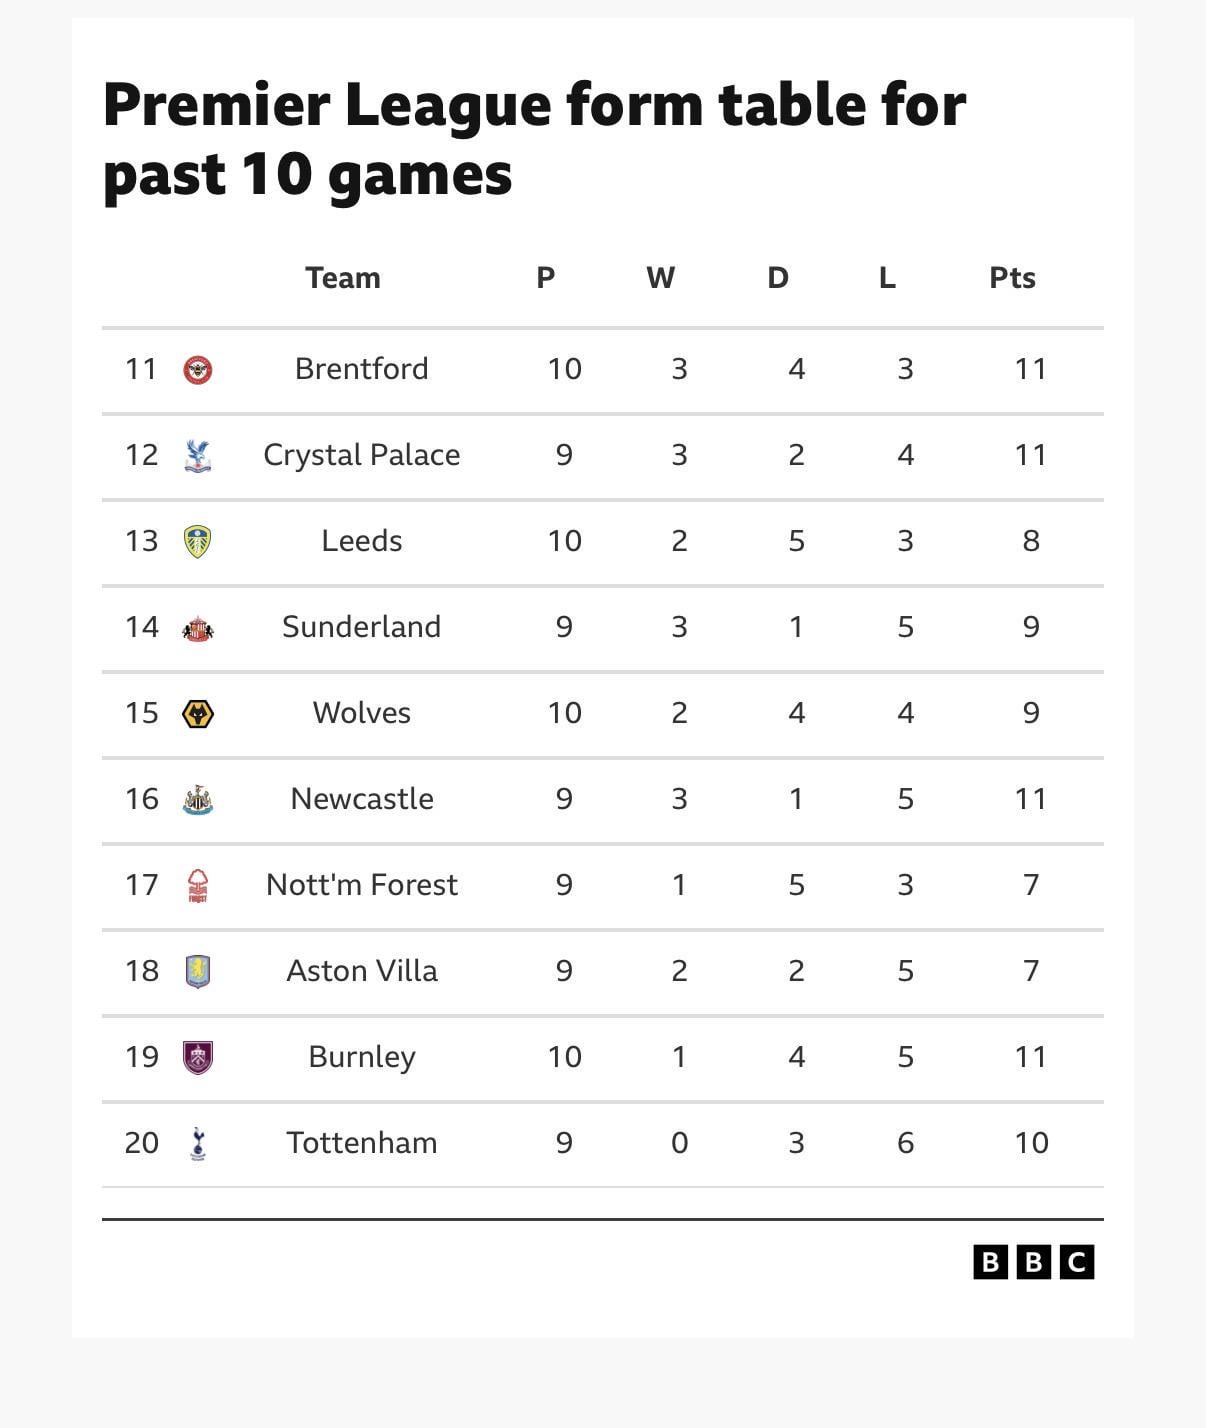Click the Nott'm Forest tree badge
Screen dimensions: 1206x1428
coord(198,886)
